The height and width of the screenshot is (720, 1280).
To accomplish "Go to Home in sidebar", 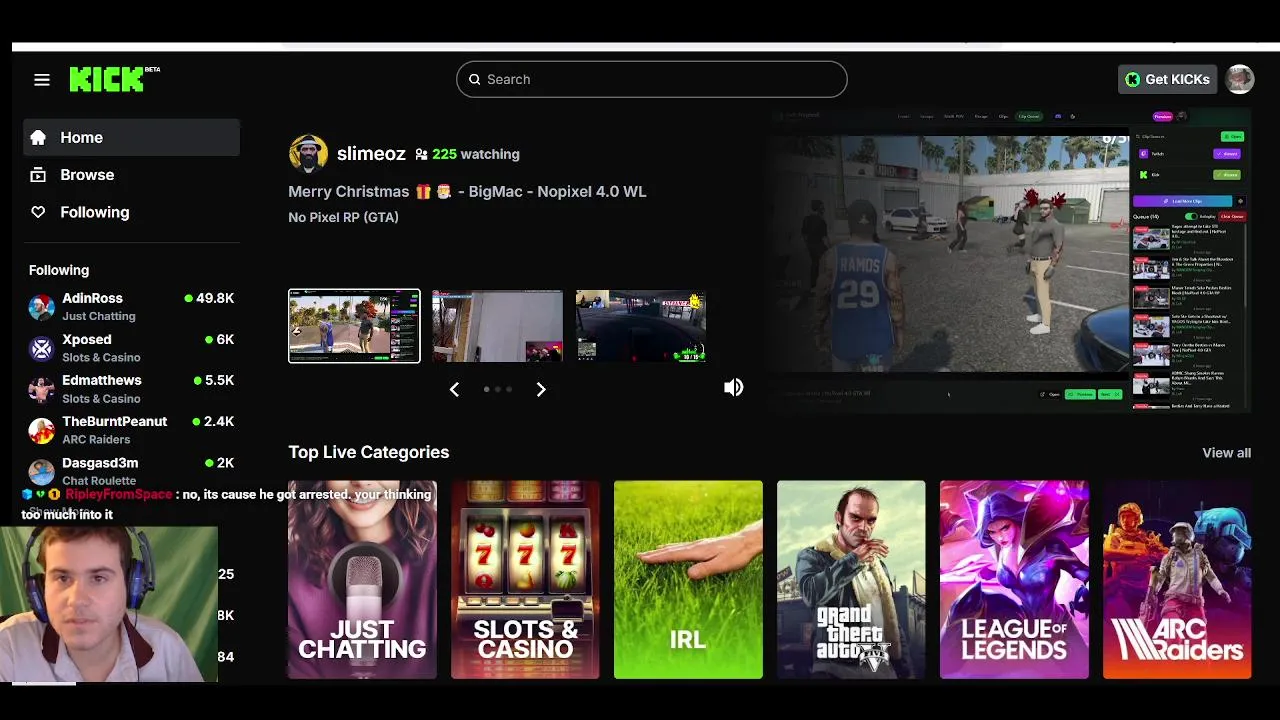I will (132, 138).
